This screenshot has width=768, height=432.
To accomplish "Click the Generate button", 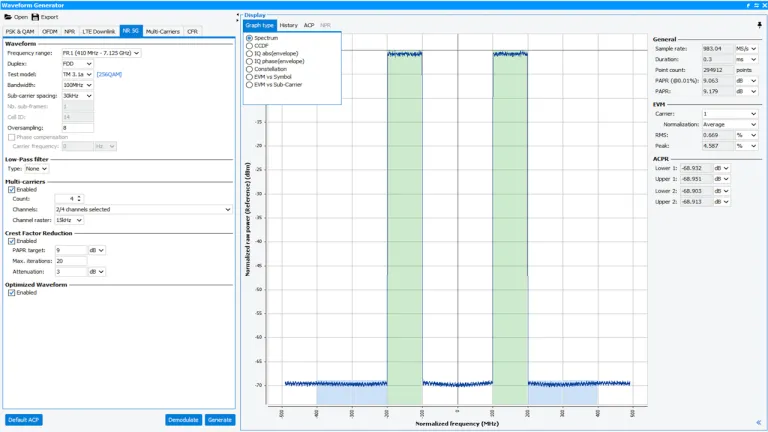I will (x=219, y=420).
